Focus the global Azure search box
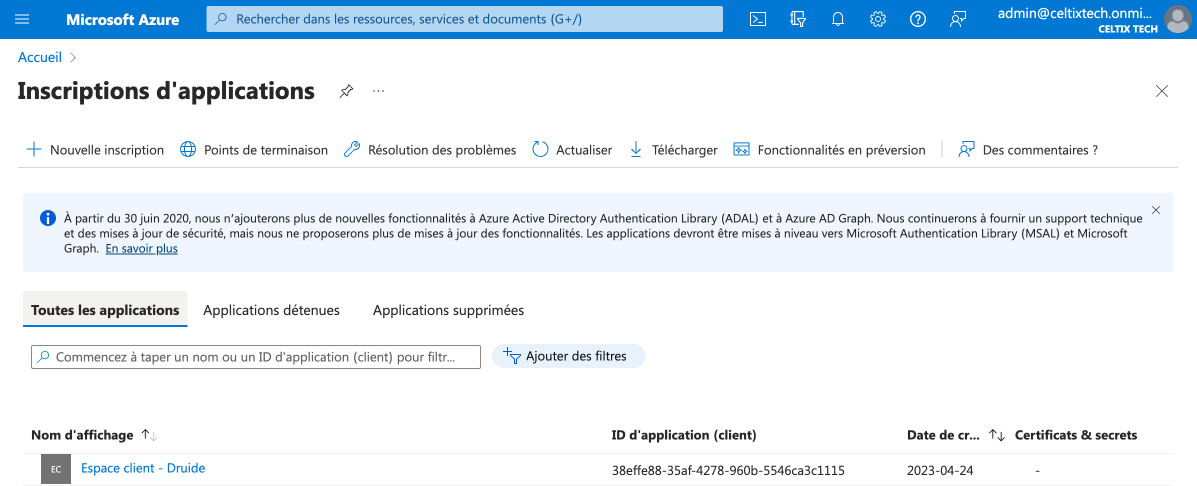Image resolution: width=1197 pixels, height=486 pixels. point(464,19)
